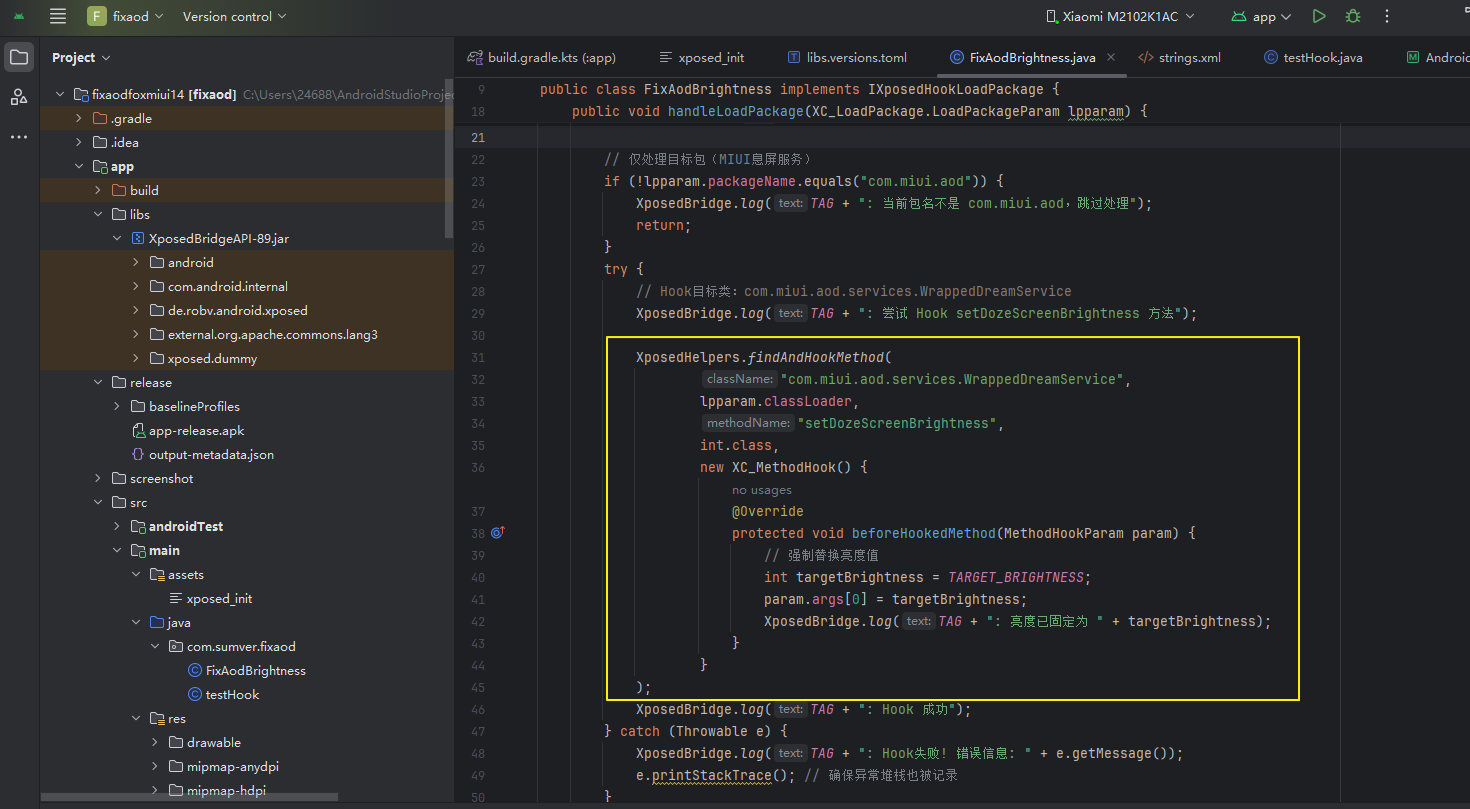Open the Resource Manager sidebar icon
This screenshot has width=1470, height=809.
[x=19, y=97]
